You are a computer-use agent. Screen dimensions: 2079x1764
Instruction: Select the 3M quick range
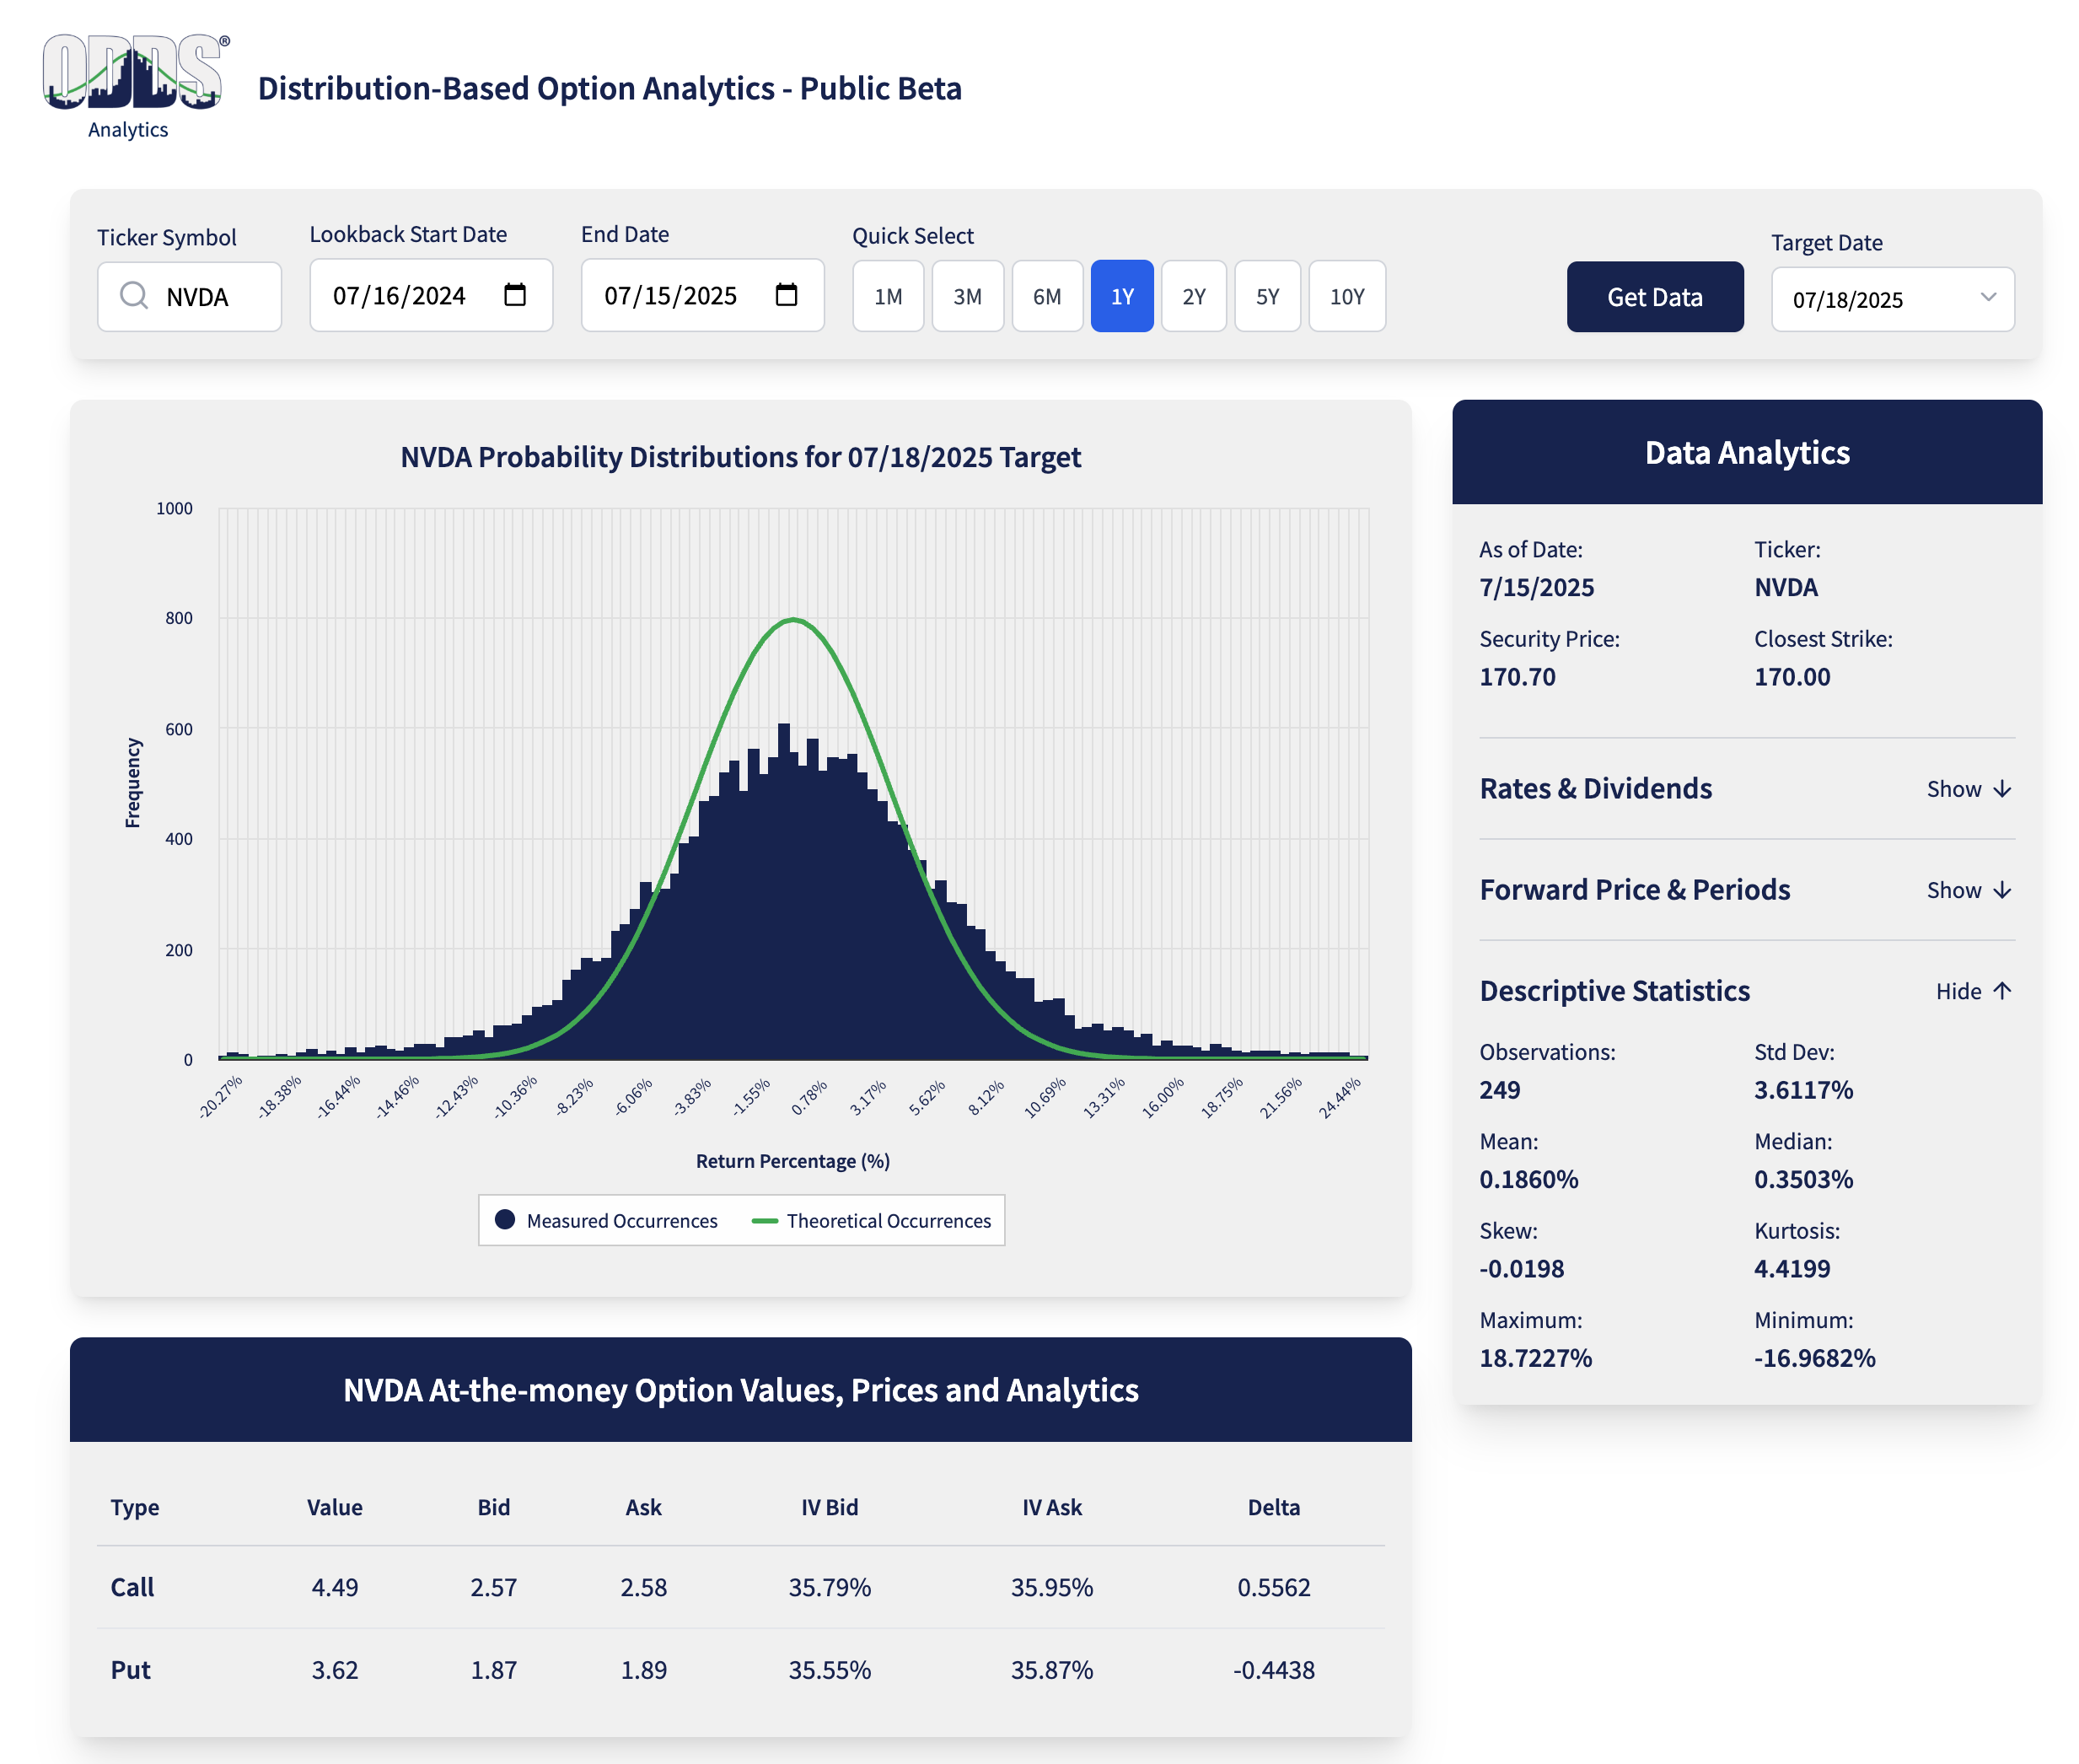pyautogui.click(x=967, y=296)
